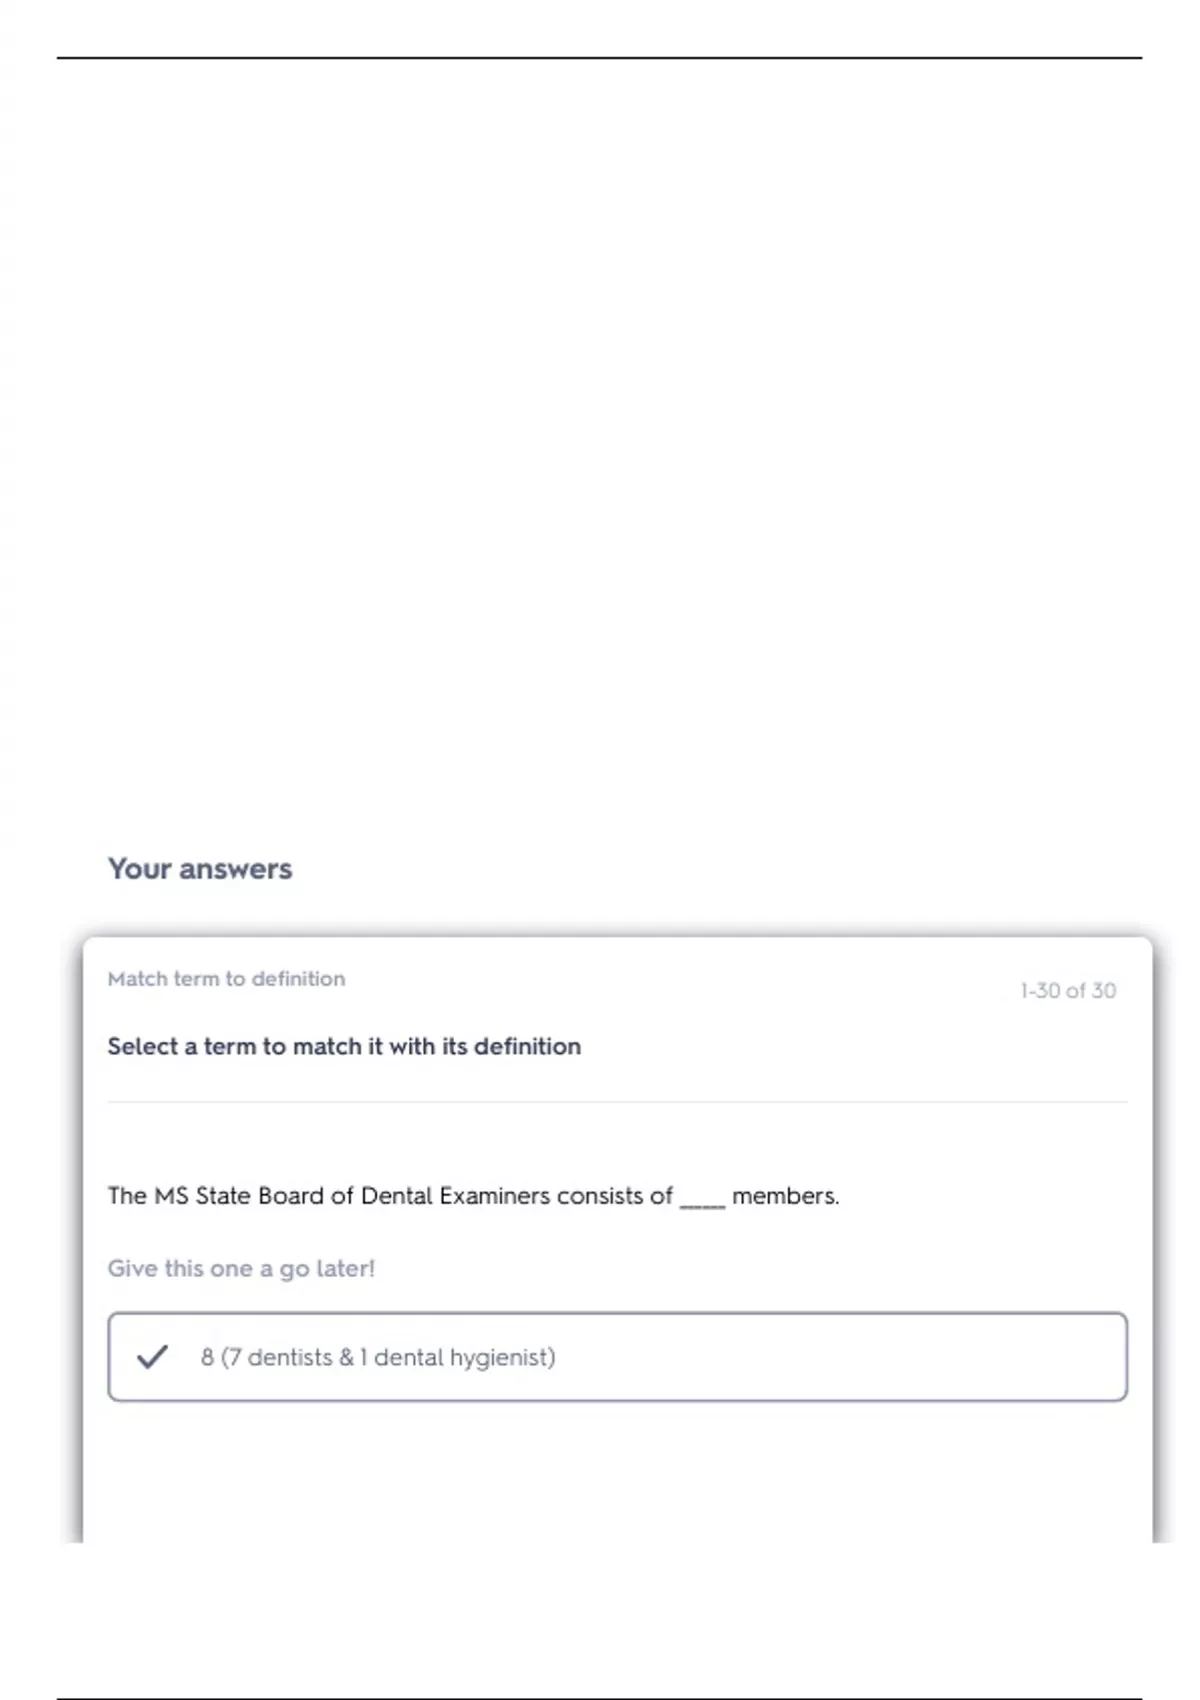Click the 'Your answers' heading
The width and height of the screenshot is (1200, 1700).
(200, 868)
